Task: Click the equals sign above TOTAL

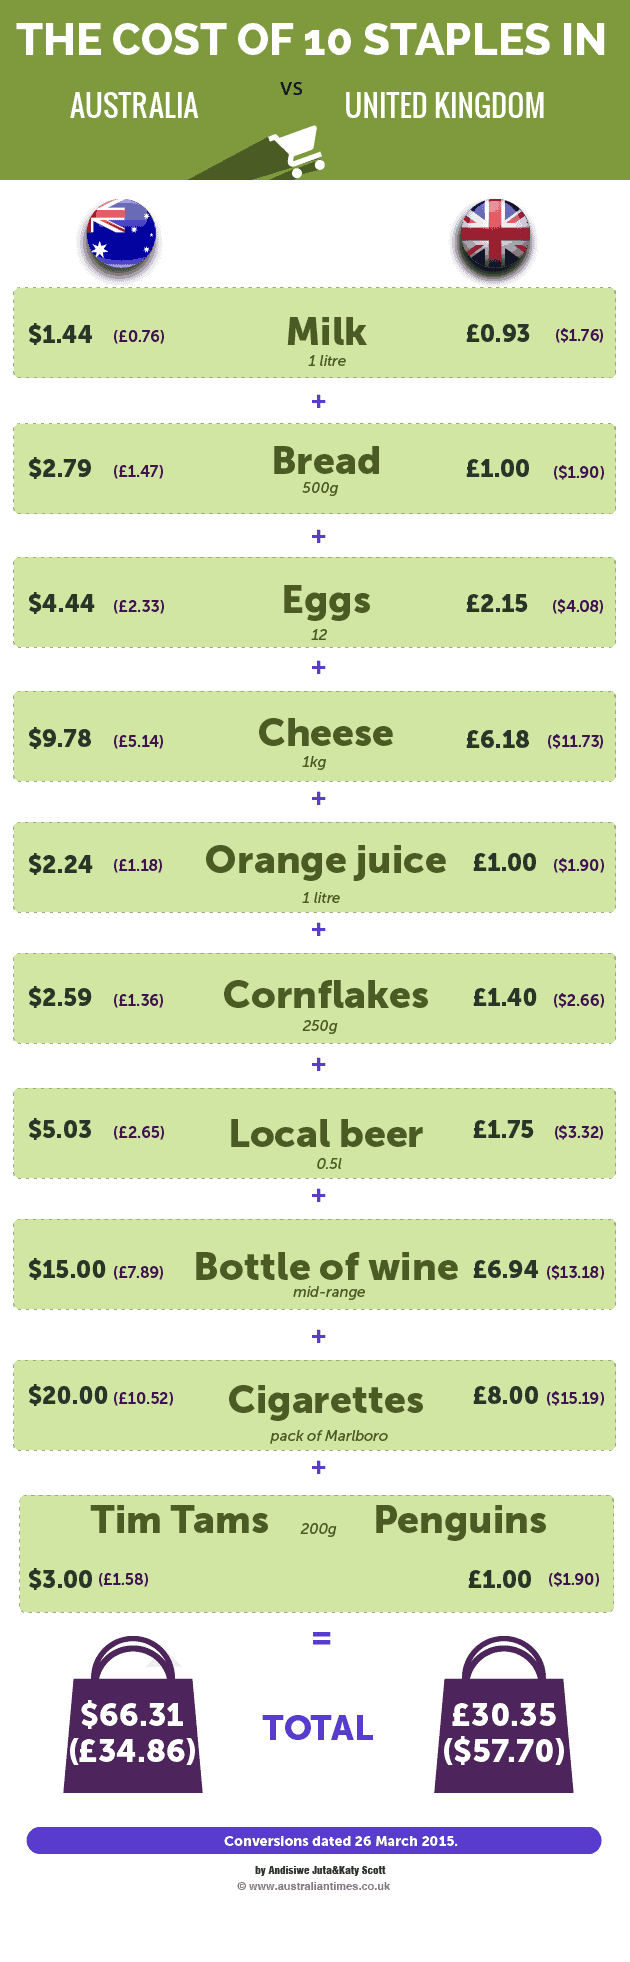Action: pyautogui.click(x=321, y=1638)
